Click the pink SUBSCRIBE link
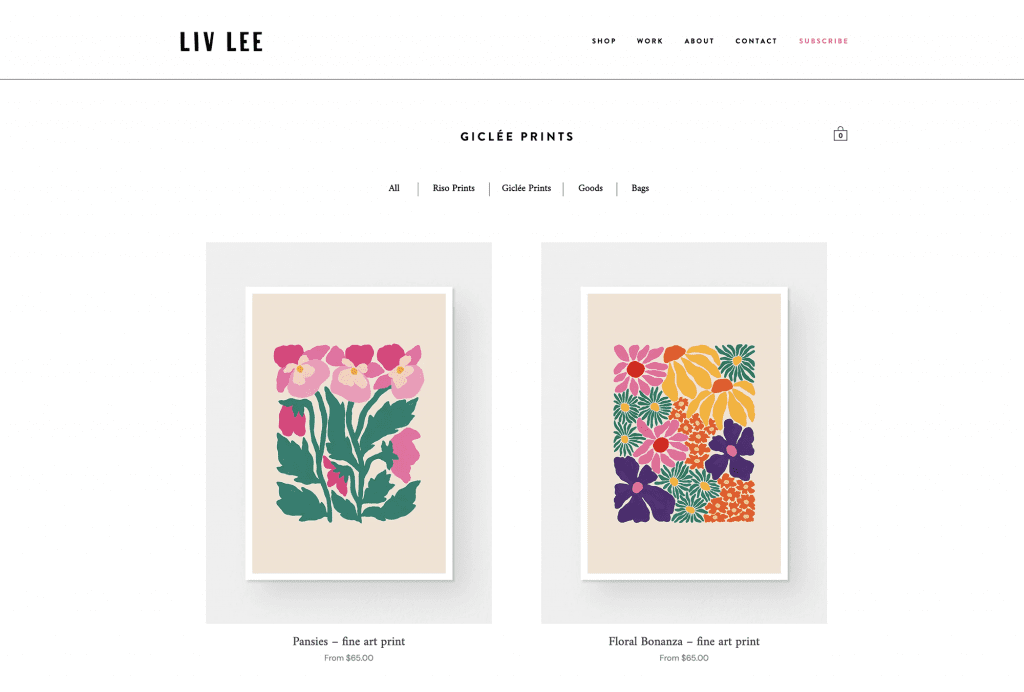 tap(824, 41)
